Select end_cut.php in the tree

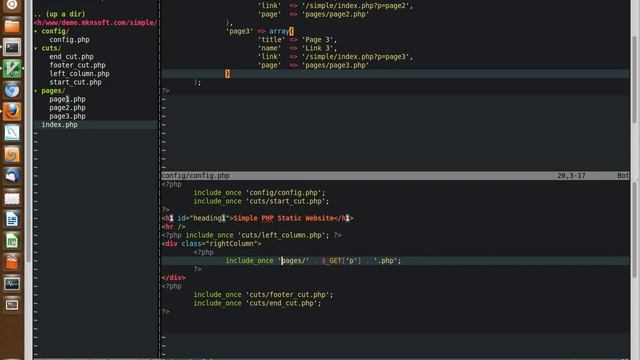(x=71, y=57)
